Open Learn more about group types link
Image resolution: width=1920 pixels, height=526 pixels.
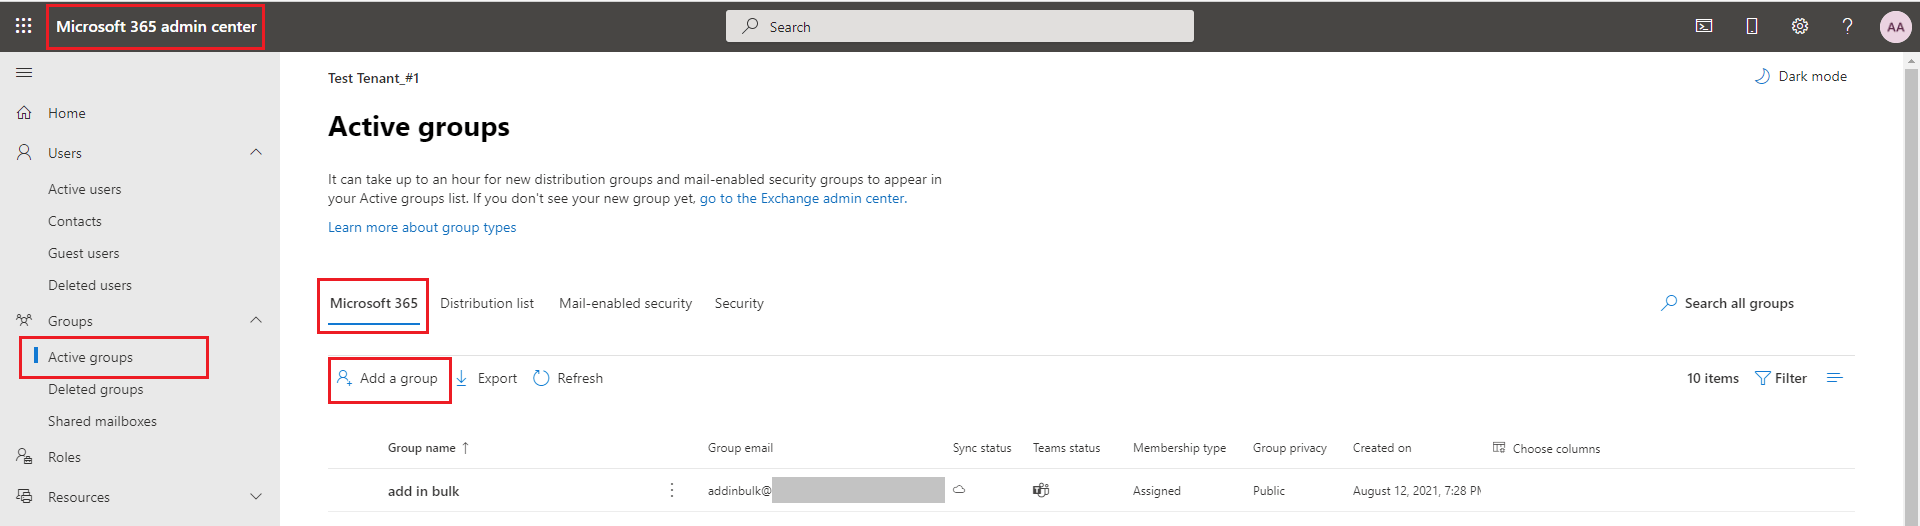[422, 227]
